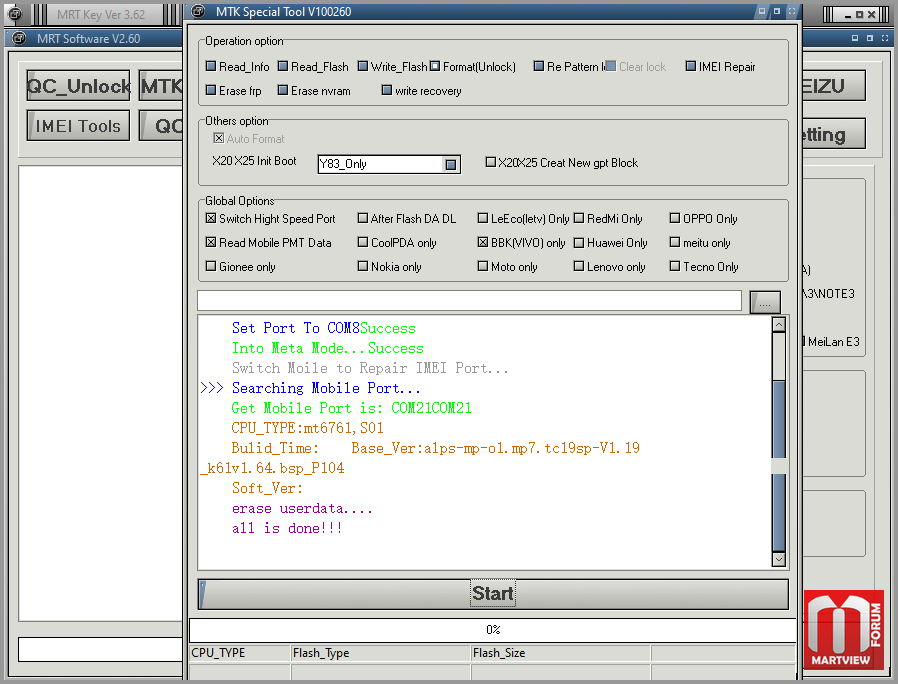Open the Martview Forum logo
898x684 pixels.
tap(844, 630)
